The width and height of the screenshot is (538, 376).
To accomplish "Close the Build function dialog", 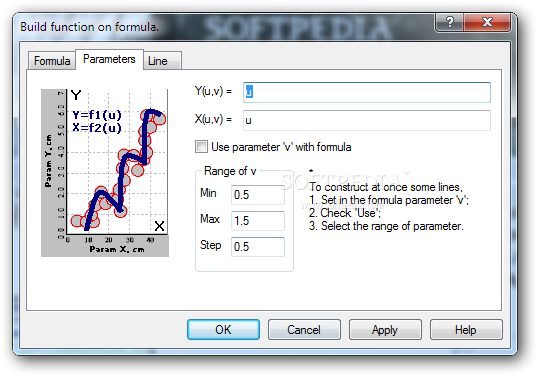I will [x=487, y=22].
